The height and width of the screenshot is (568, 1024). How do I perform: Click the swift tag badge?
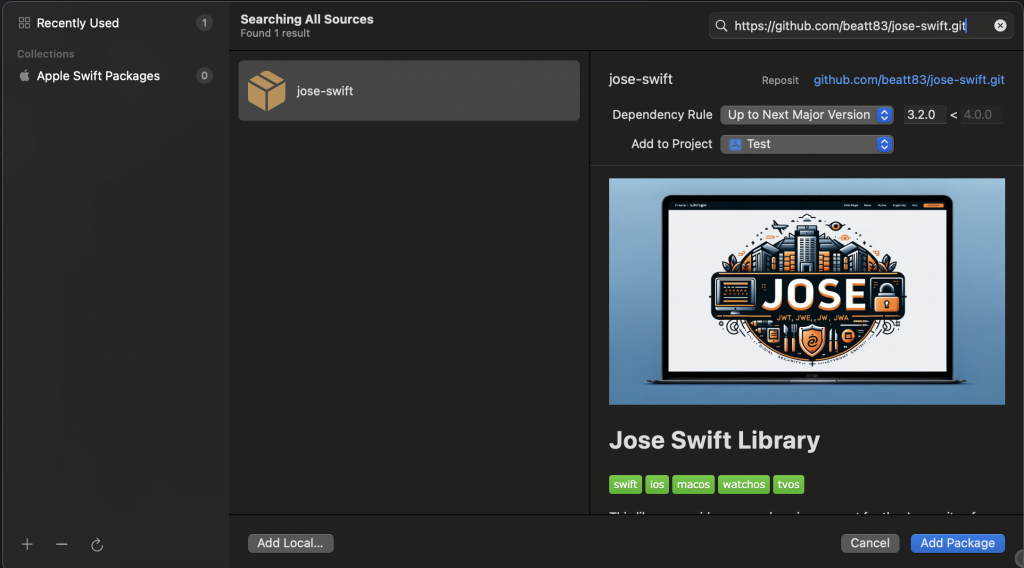pos(625,484)
